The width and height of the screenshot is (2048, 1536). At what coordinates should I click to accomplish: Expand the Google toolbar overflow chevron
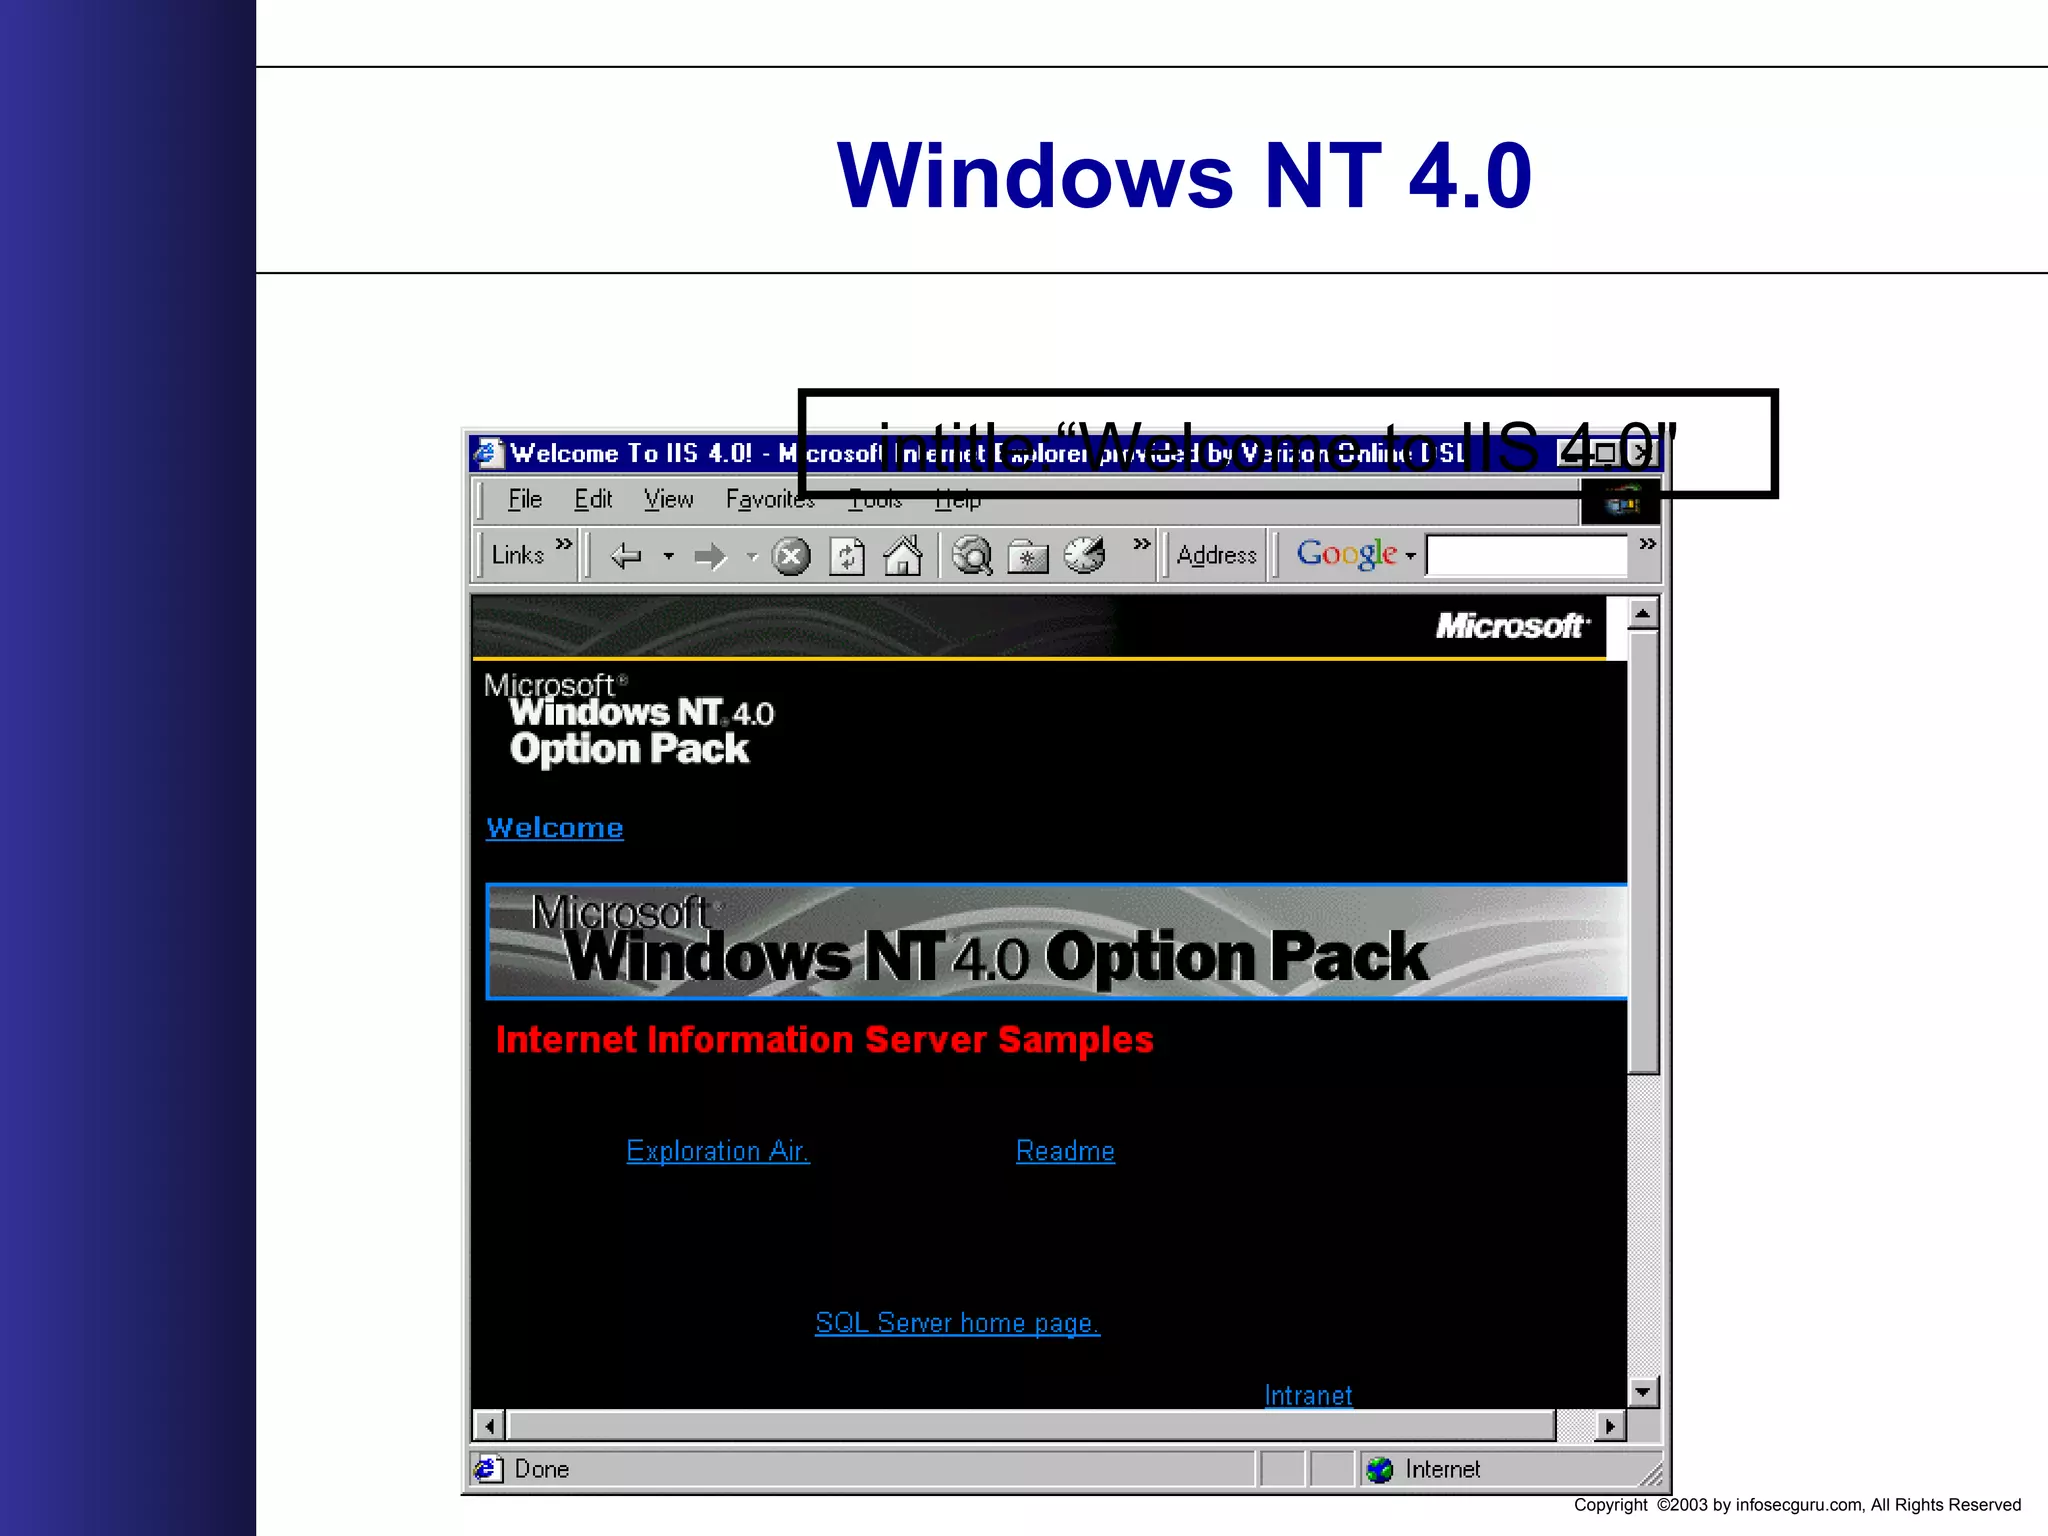(x=1647, y=543)
